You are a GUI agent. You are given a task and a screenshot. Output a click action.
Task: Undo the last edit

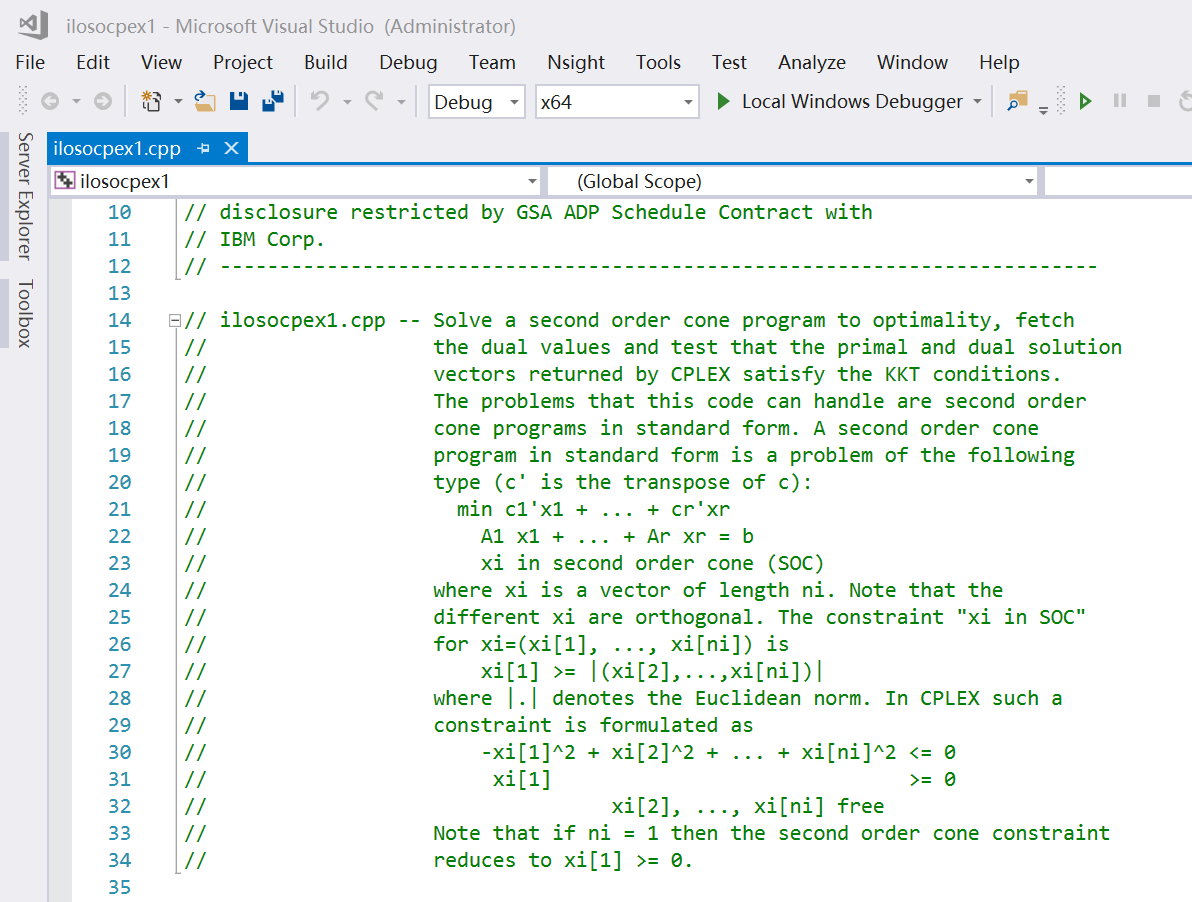(320, 101)
